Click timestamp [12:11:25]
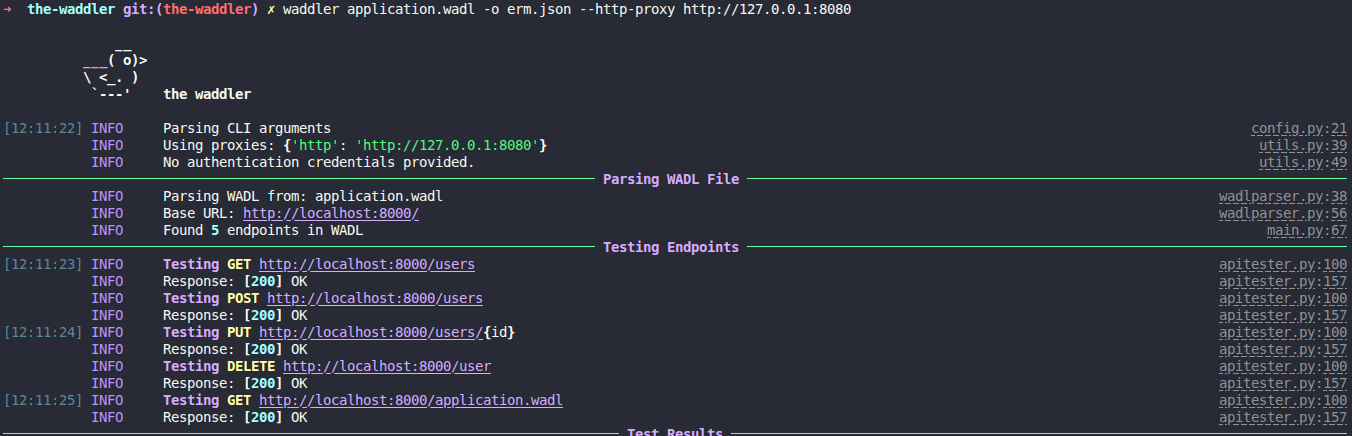The image size is (1352, 436). pyautogui.click(x=43, y=401)
